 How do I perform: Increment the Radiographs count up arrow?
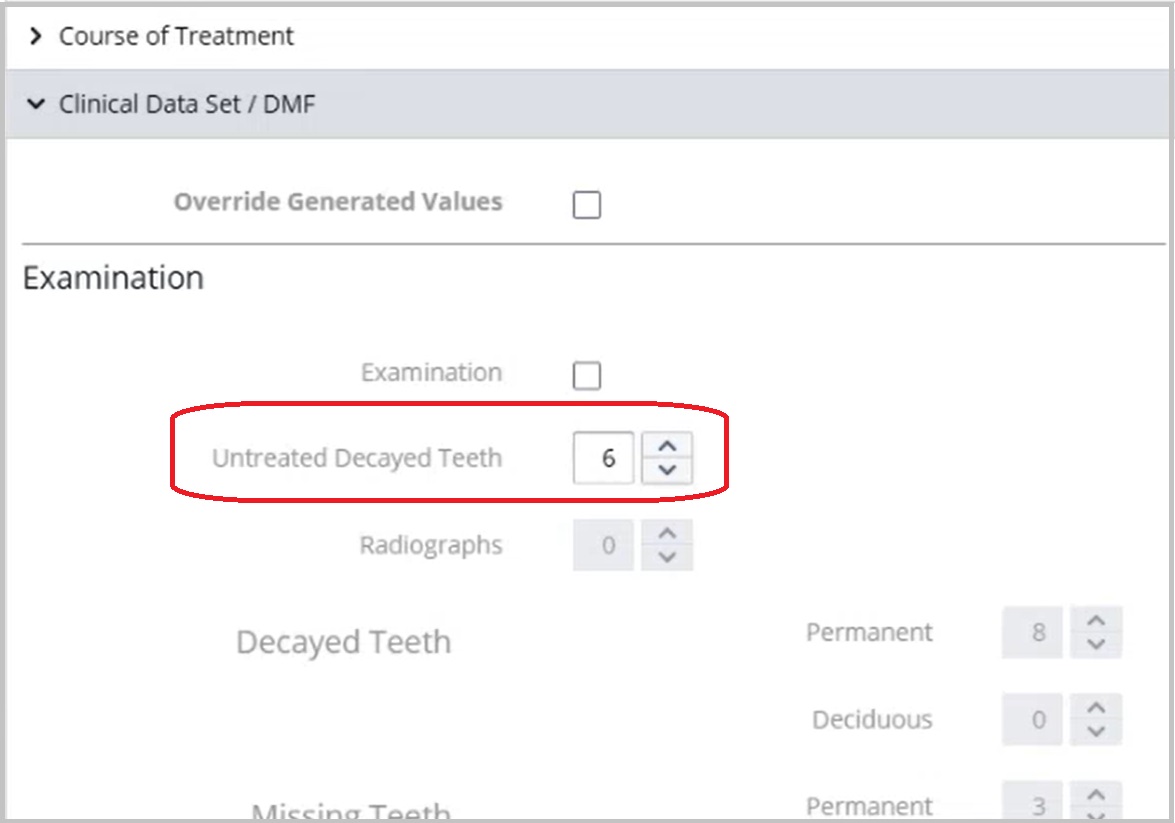667,533
